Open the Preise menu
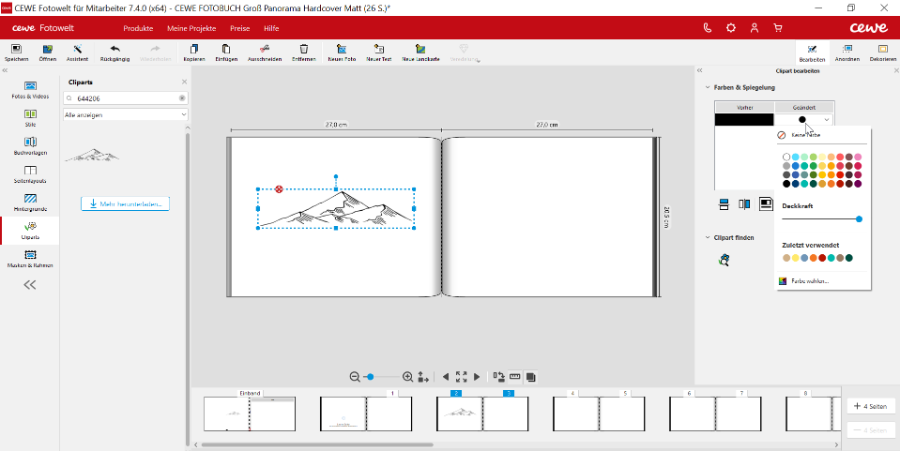The height and width of the screenshot is (451, 900). pyautogui.click(x=240, y=28)
